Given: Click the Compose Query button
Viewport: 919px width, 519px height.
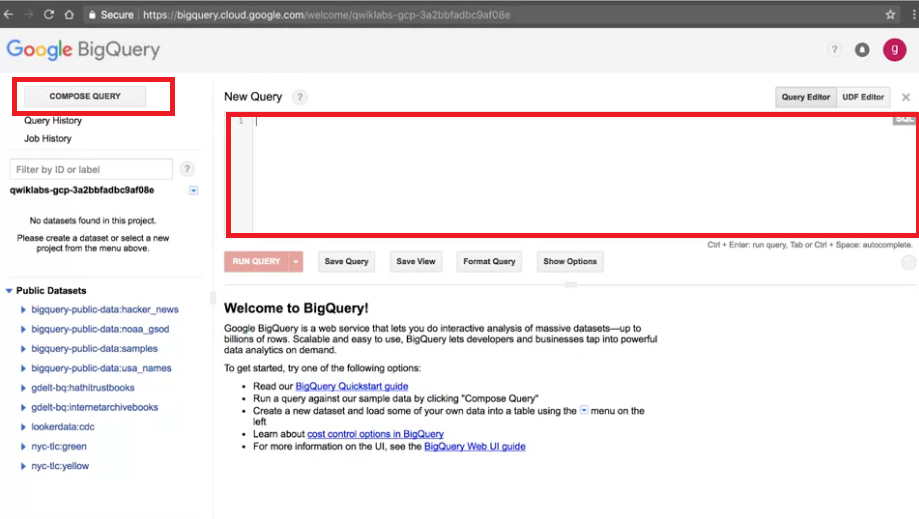Looking at the screenshot, I should pos(85,96).
